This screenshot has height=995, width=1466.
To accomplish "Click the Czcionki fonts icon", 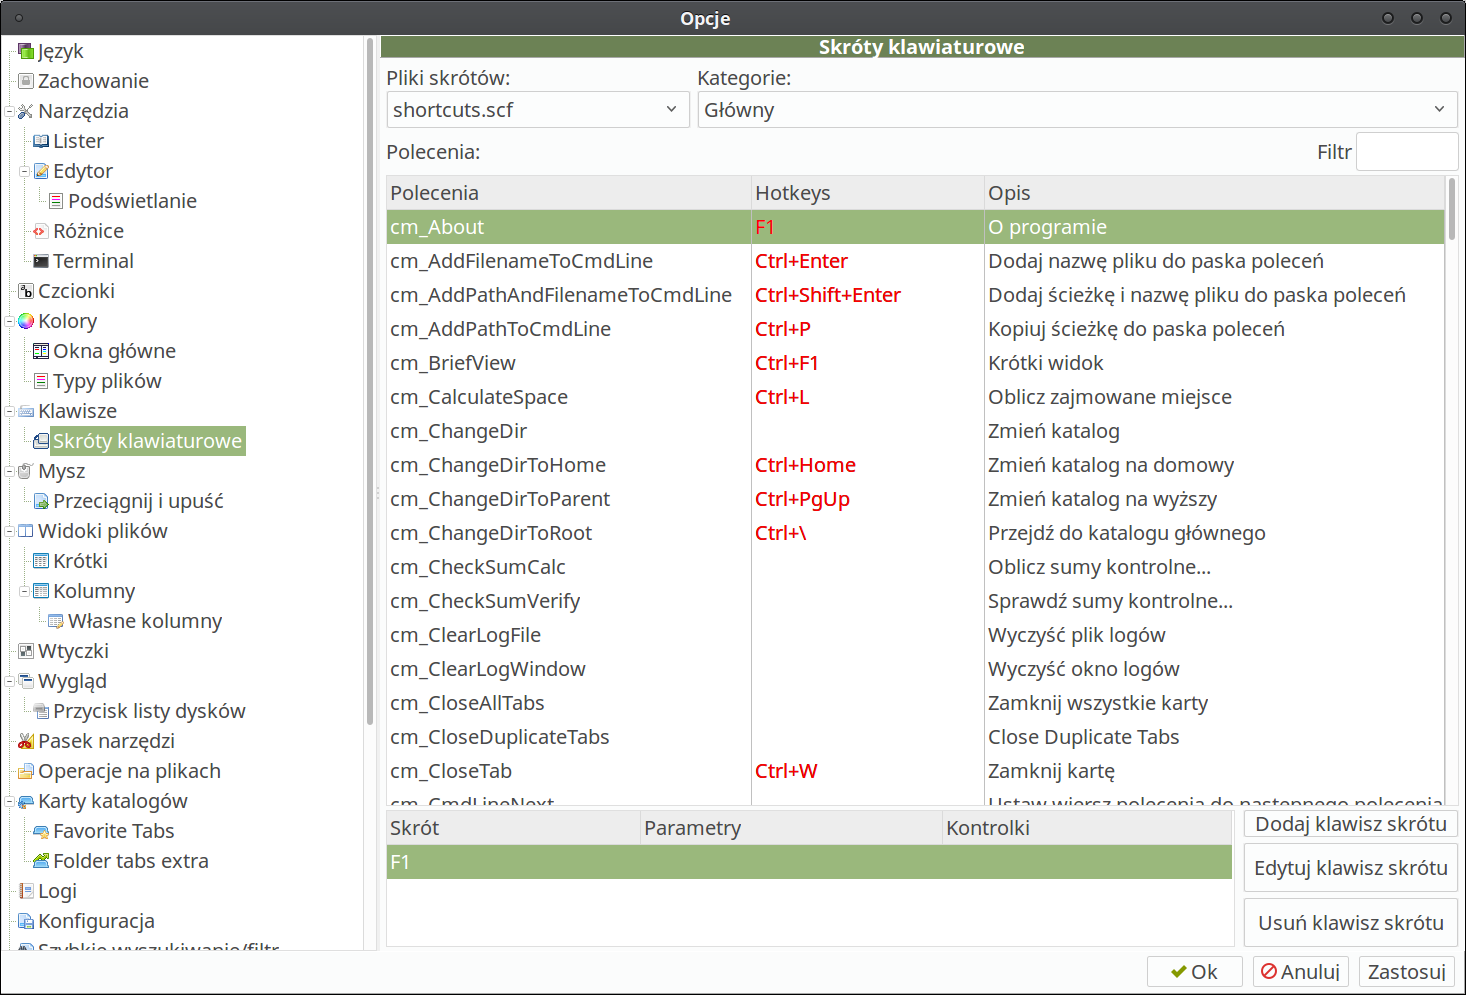I will point(26,291).
